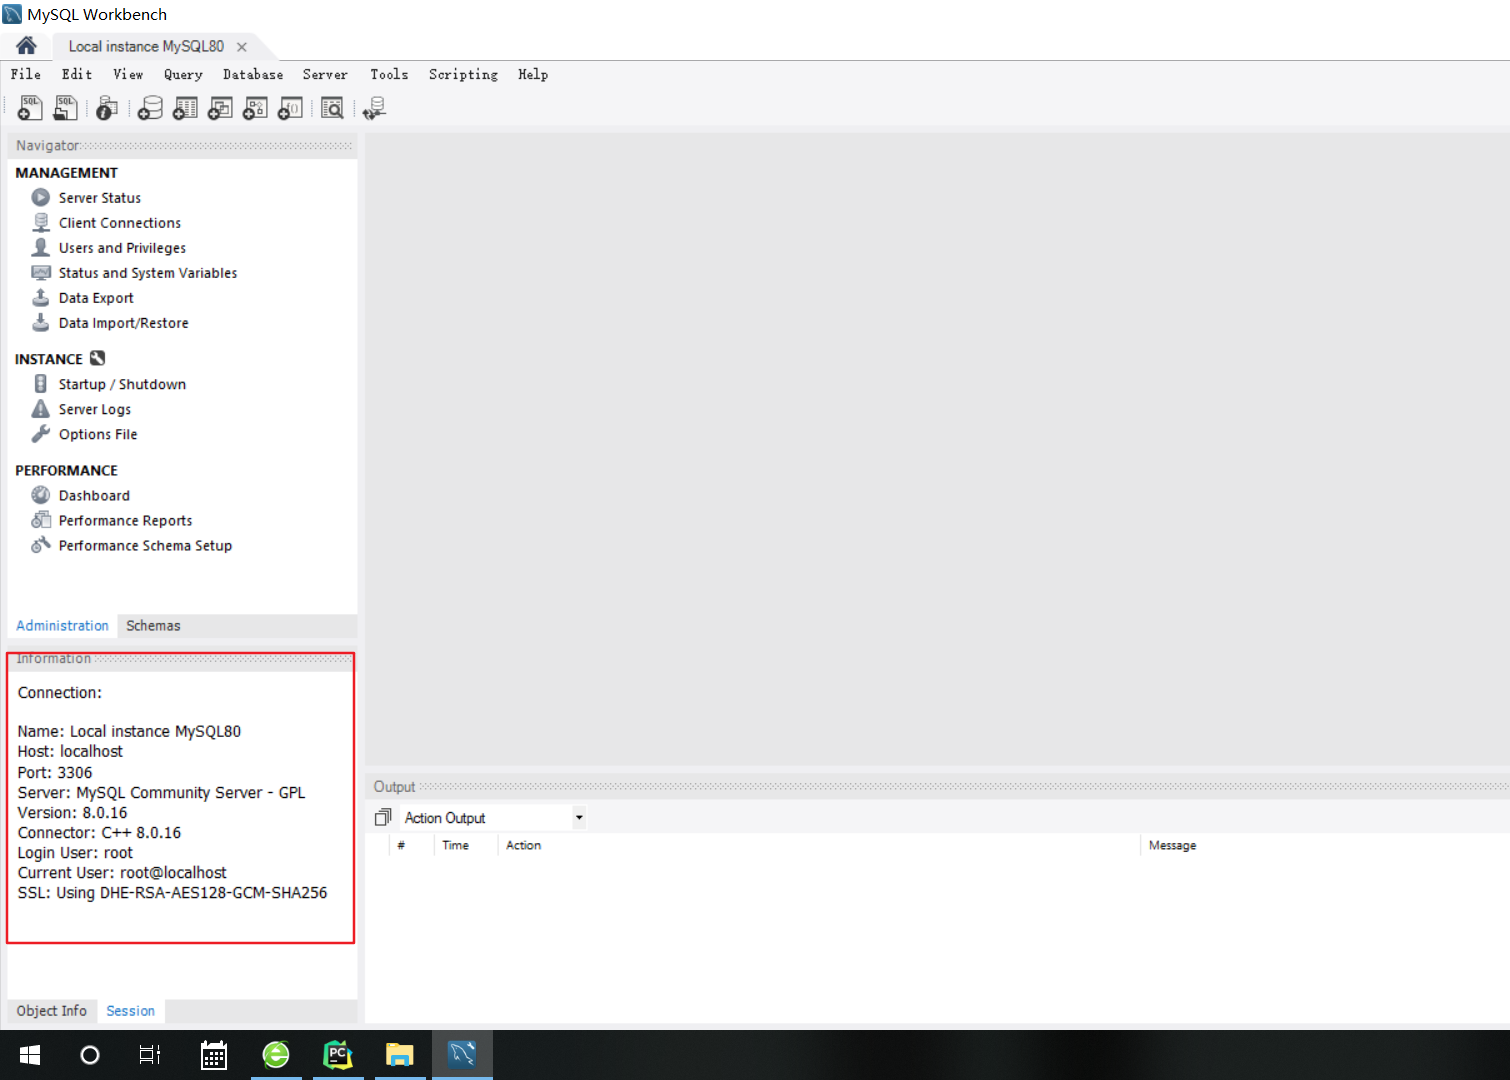Open the Options File entry
The height and width of the screenshot is (1080, 1510).
pyautogui.click(x=98, y=434)
